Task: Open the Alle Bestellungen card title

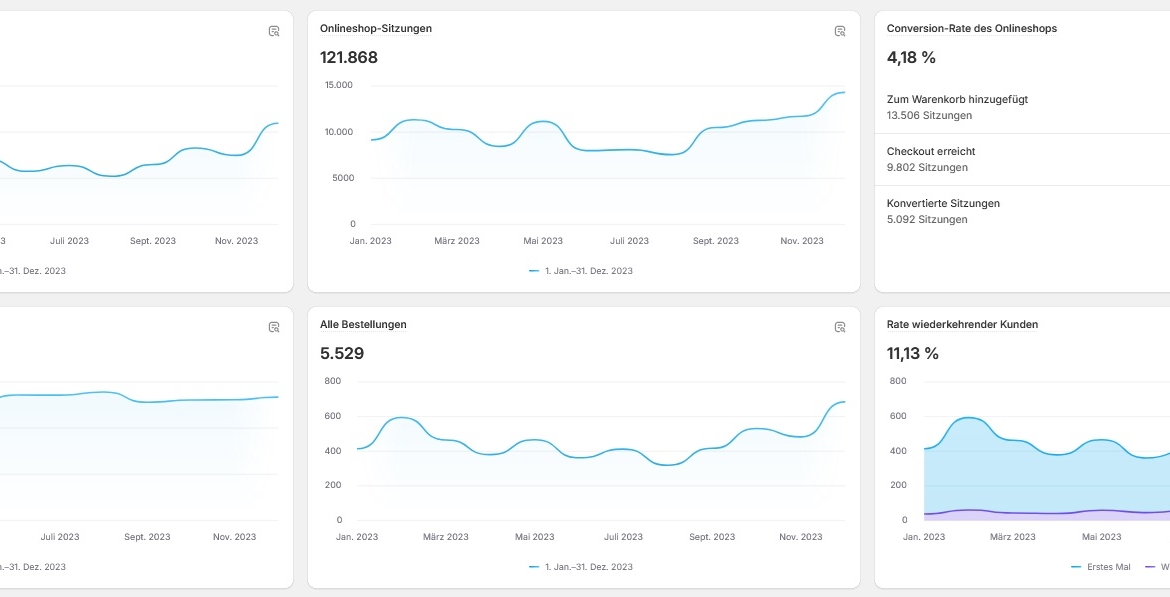Action: [363, 325]
